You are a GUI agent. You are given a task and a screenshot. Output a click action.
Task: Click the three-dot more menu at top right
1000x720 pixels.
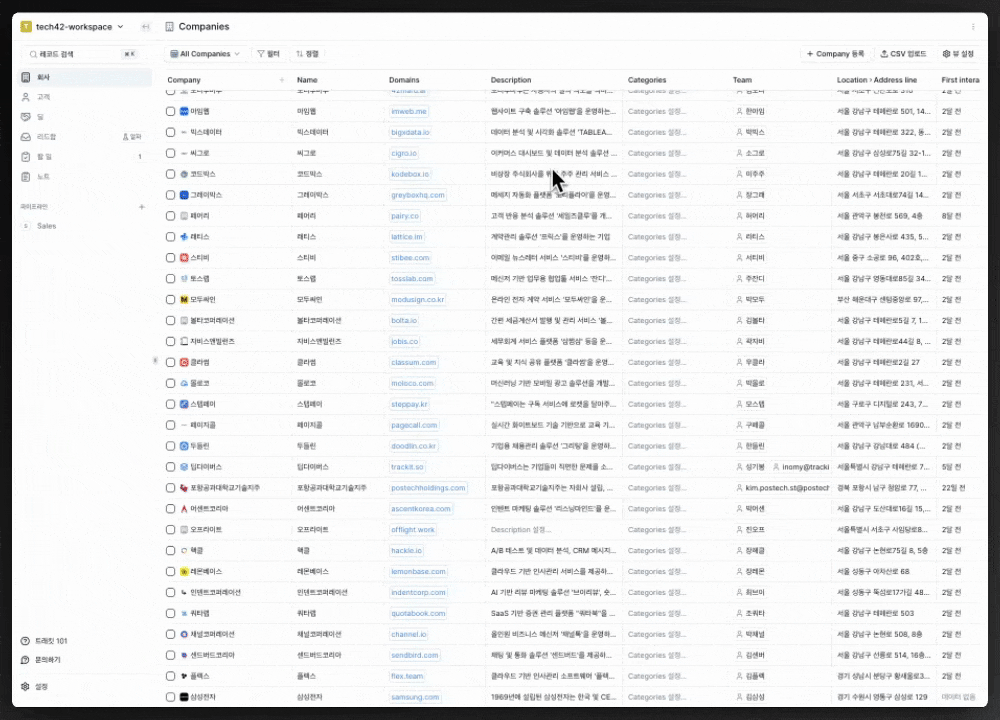click(x=973, y=27)
